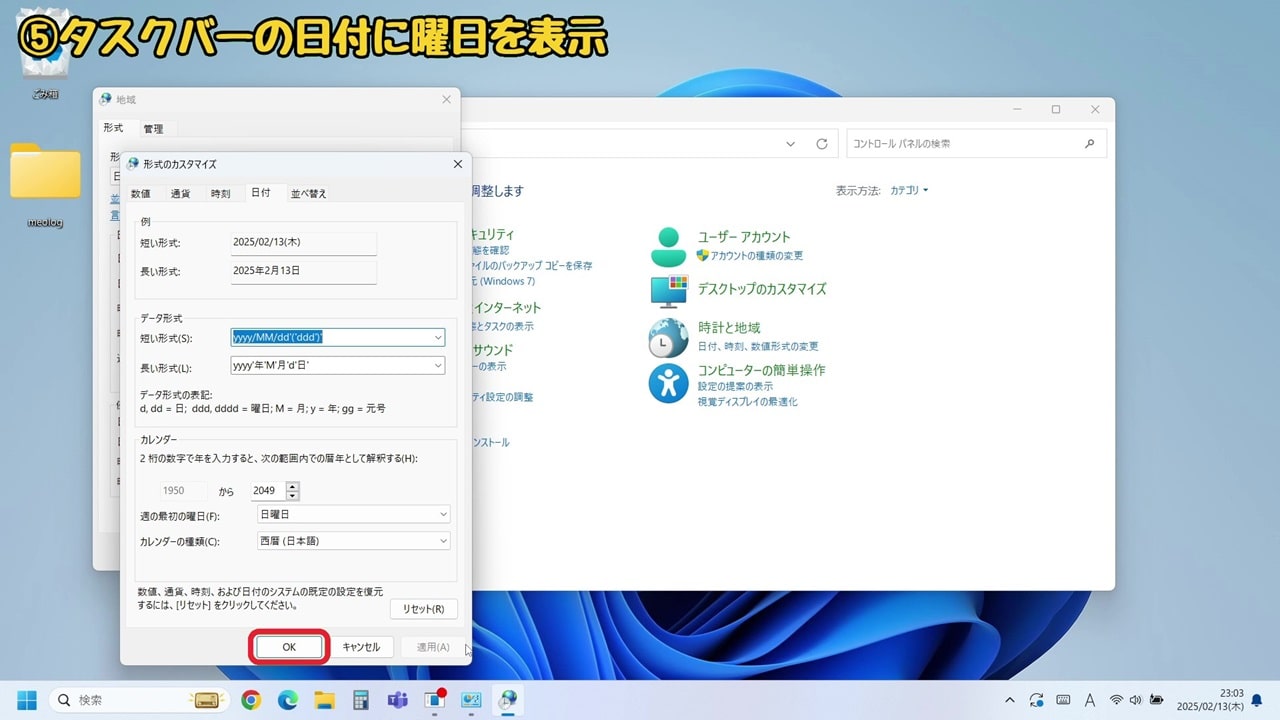Open the notification bell icon

coord(1257,700)
